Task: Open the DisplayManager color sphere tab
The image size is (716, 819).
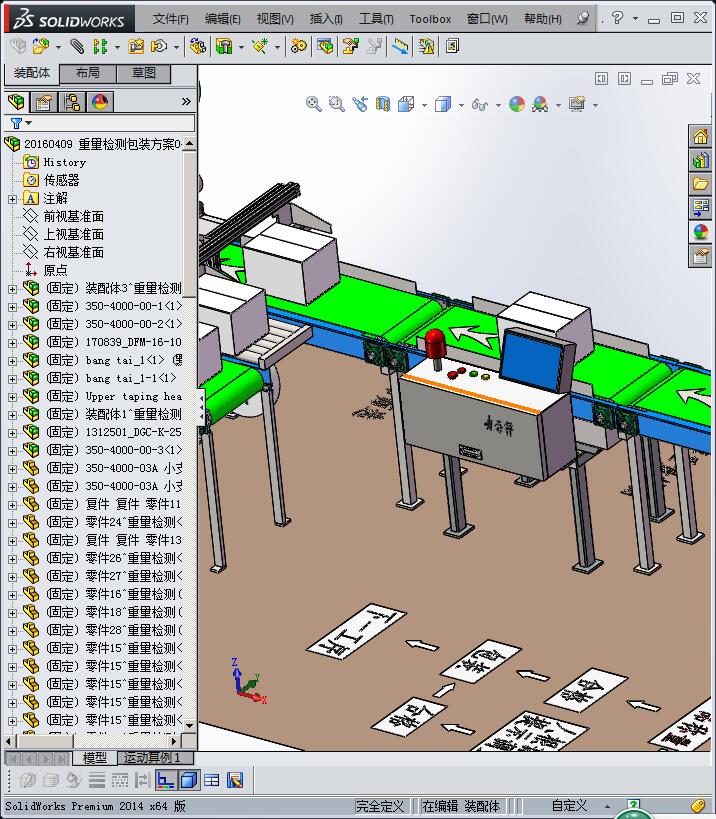Action: pos(100,101)
